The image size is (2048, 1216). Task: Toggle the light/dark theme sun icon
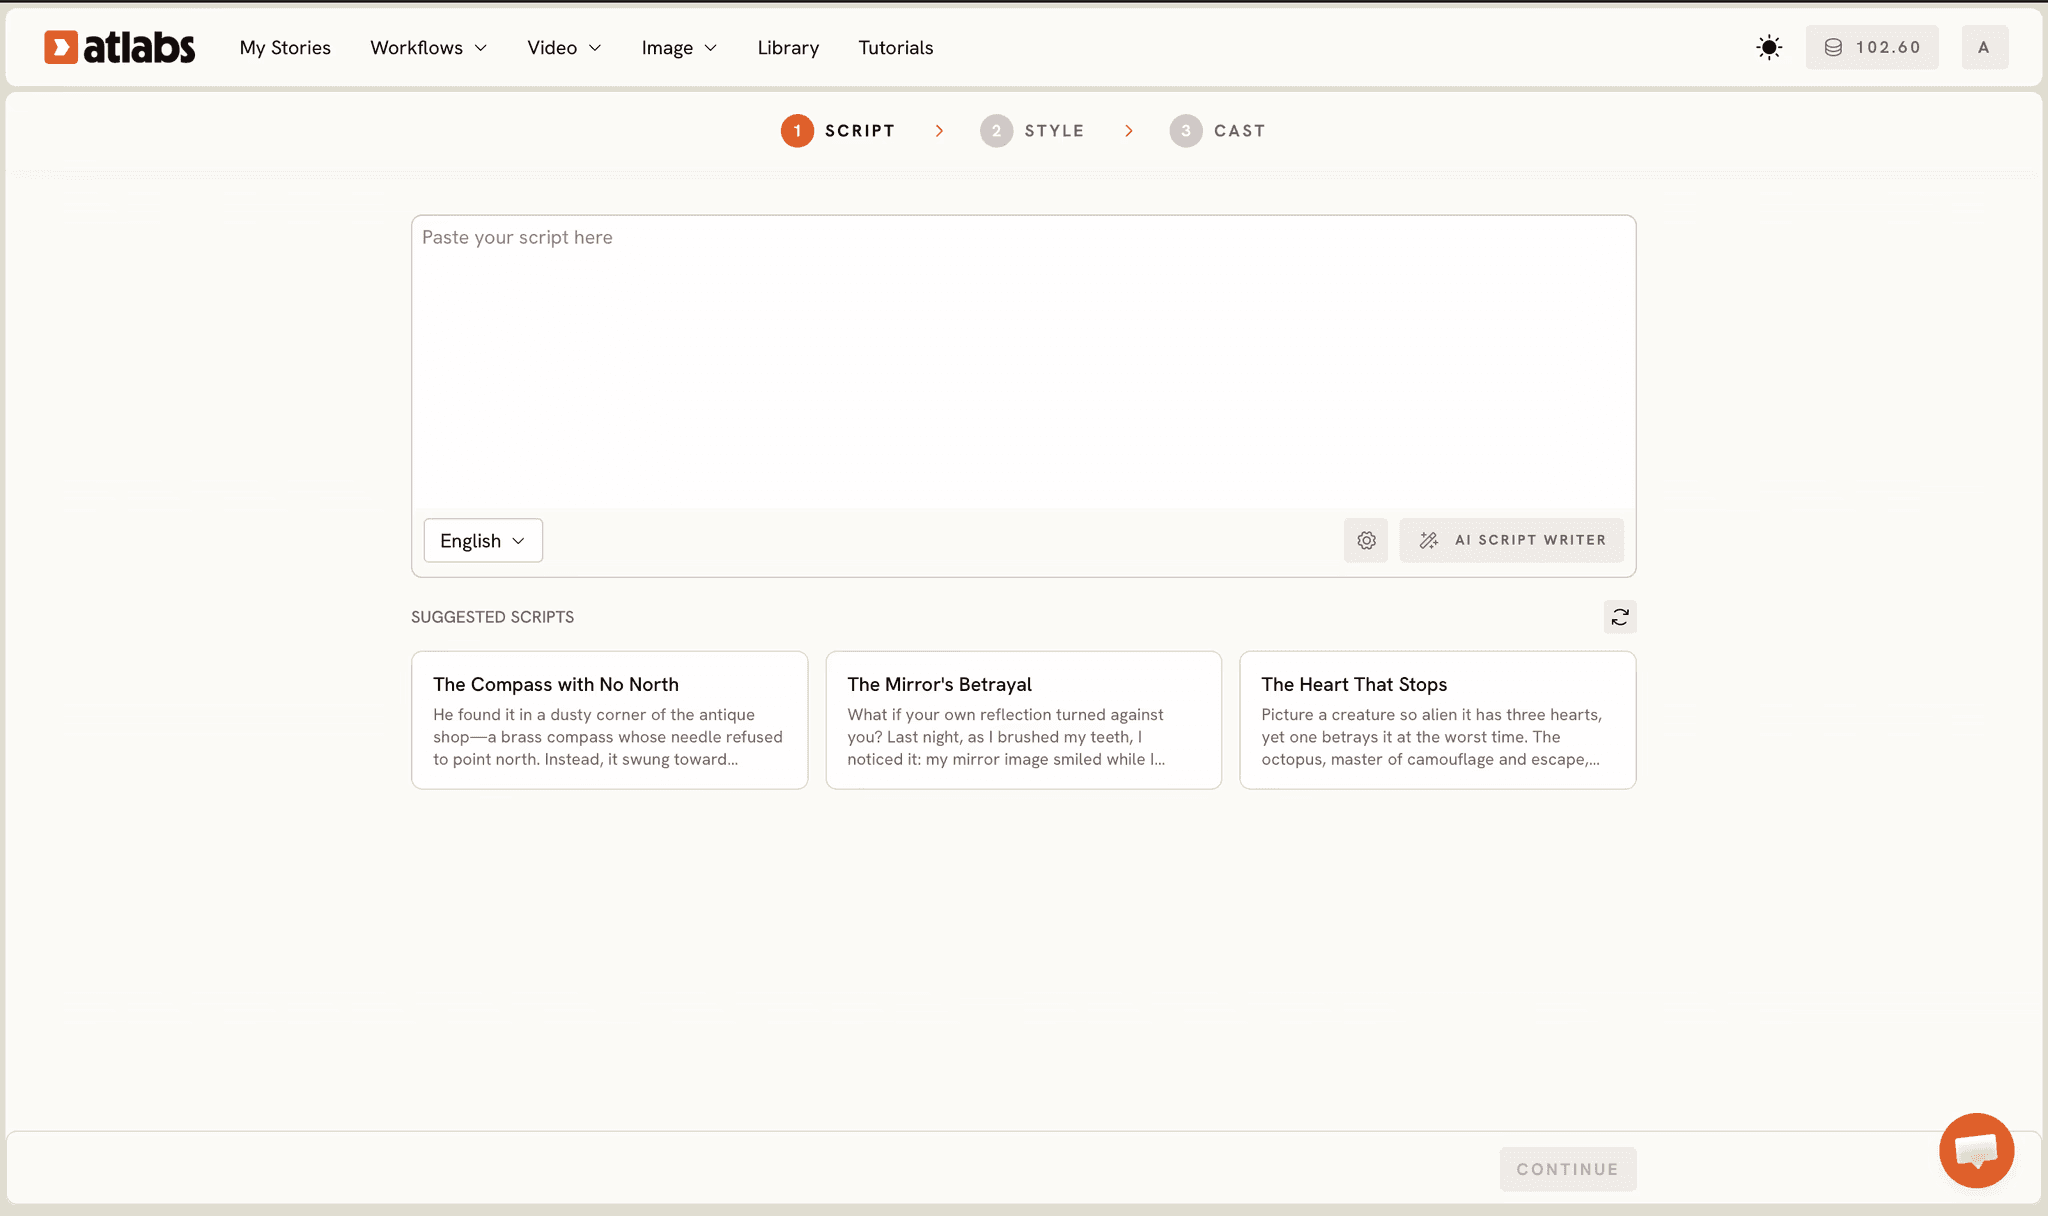[x=1769, y=47]
